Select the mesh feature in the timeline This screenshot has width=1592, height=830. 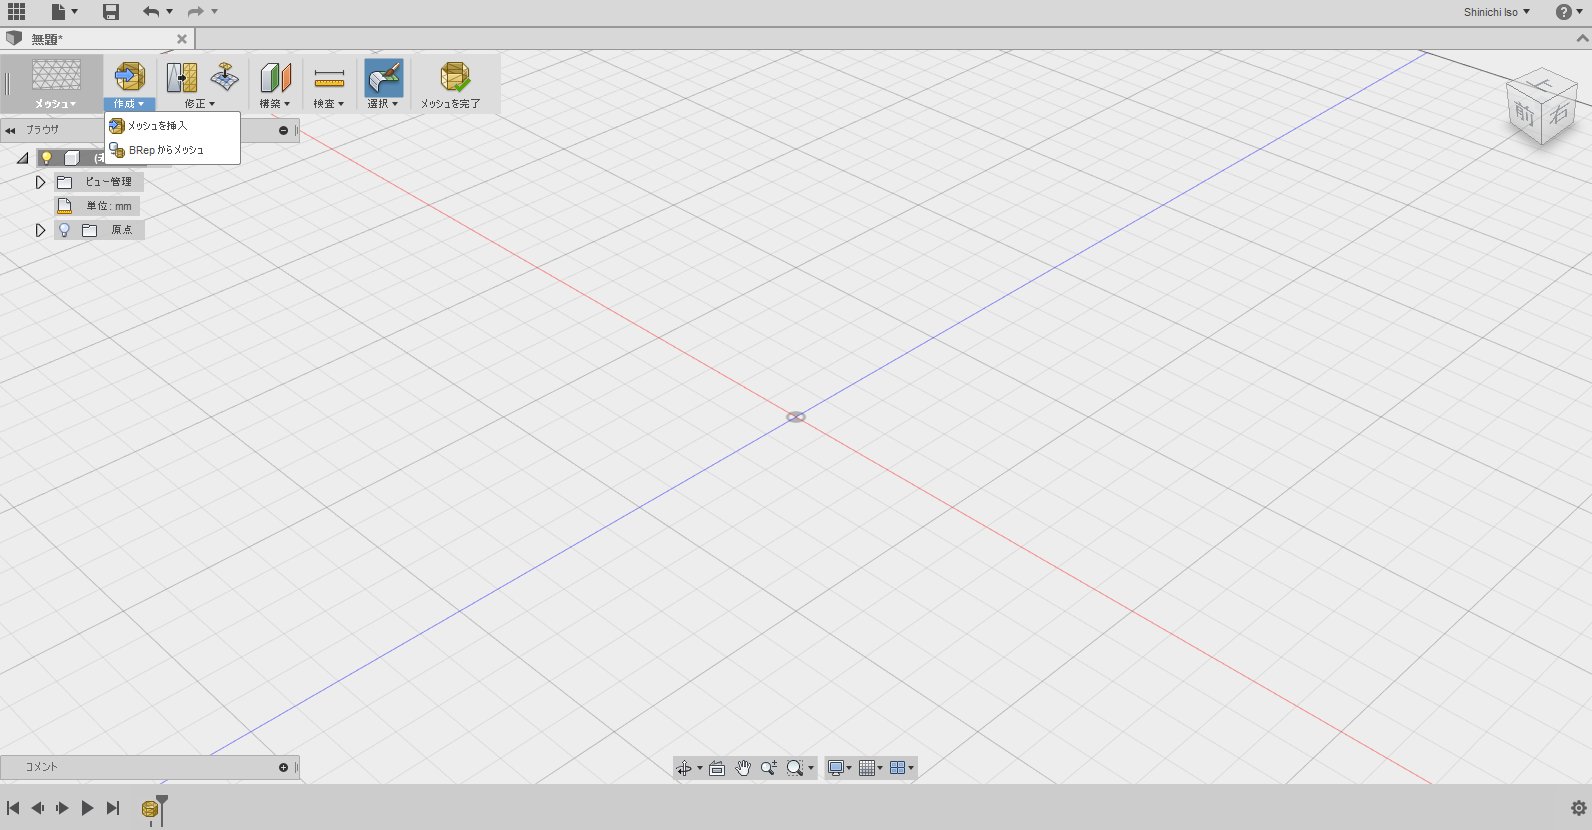(x=150, y=809)
